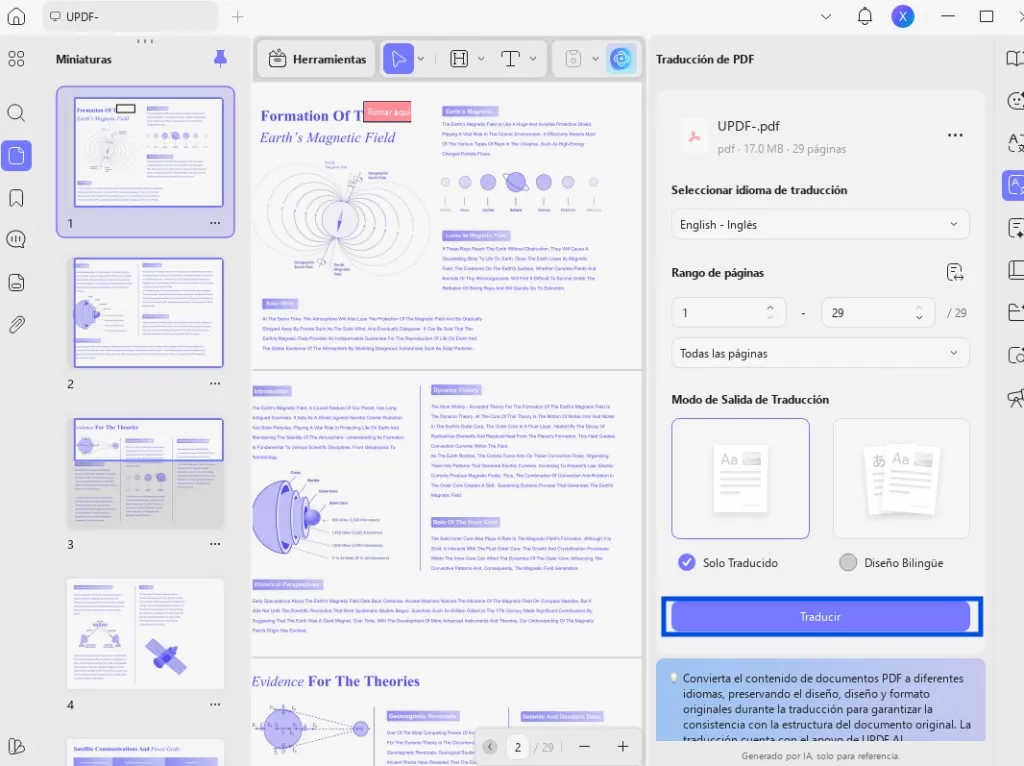Open the UPDF logo icon at bottom left
Screen dimensions: 1024x766
16,746
